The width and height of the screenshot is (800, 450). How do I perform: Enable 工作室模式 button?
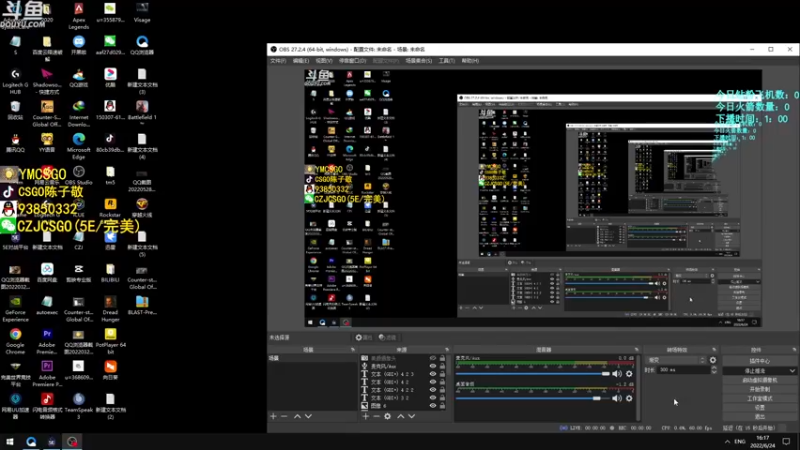pyautogui.click(x=759, y=398)
